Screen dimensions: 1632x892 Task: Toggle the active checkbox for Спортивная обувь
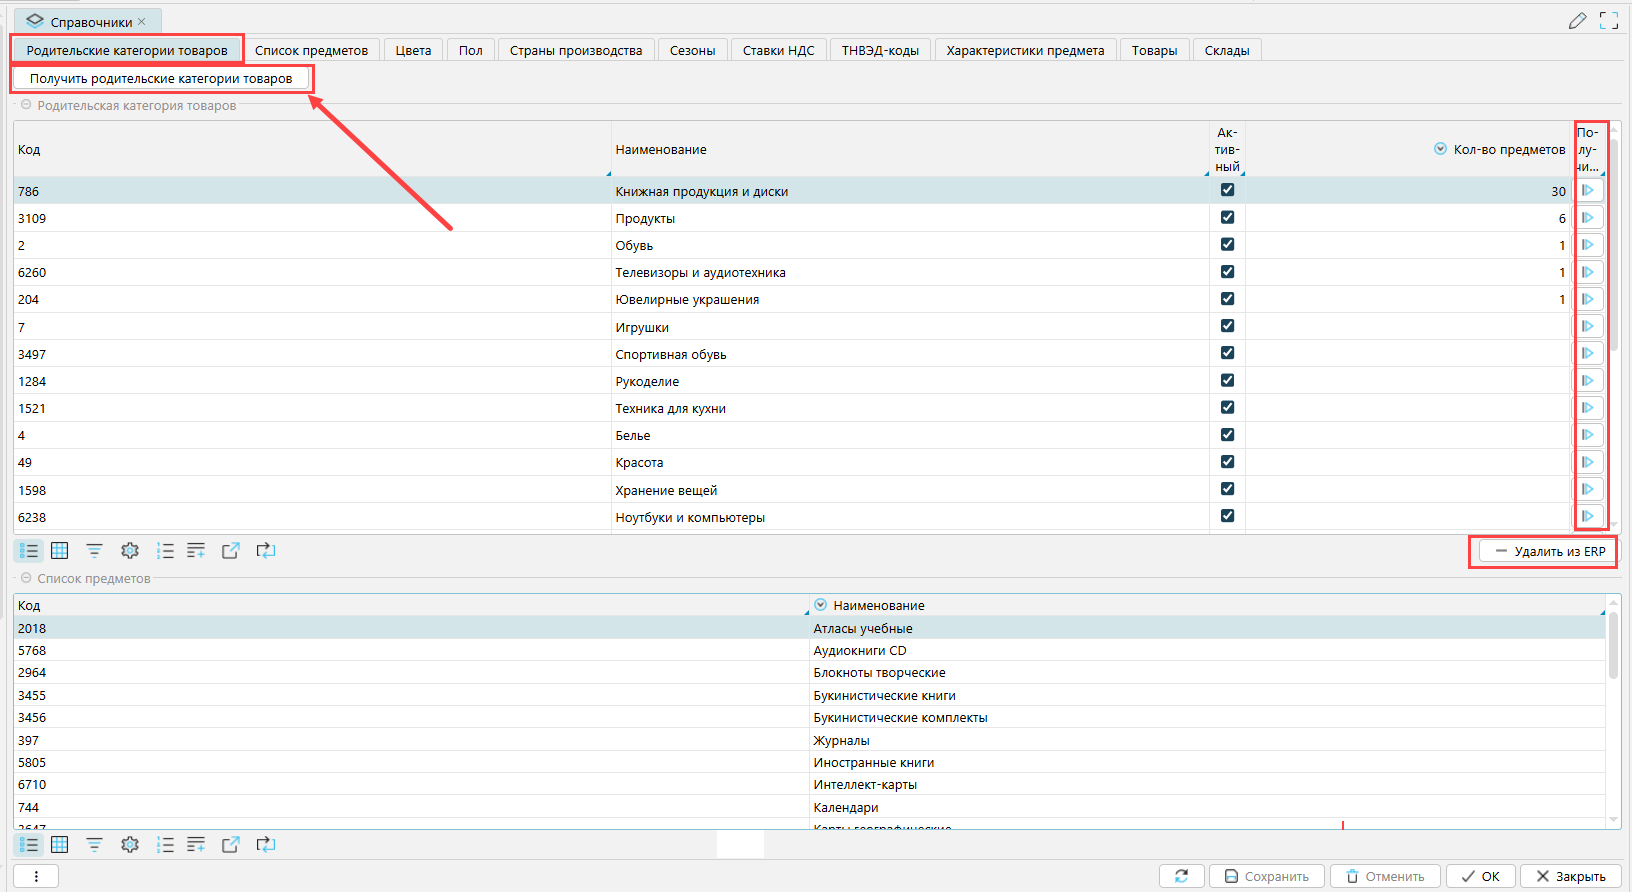point(1227,353)
